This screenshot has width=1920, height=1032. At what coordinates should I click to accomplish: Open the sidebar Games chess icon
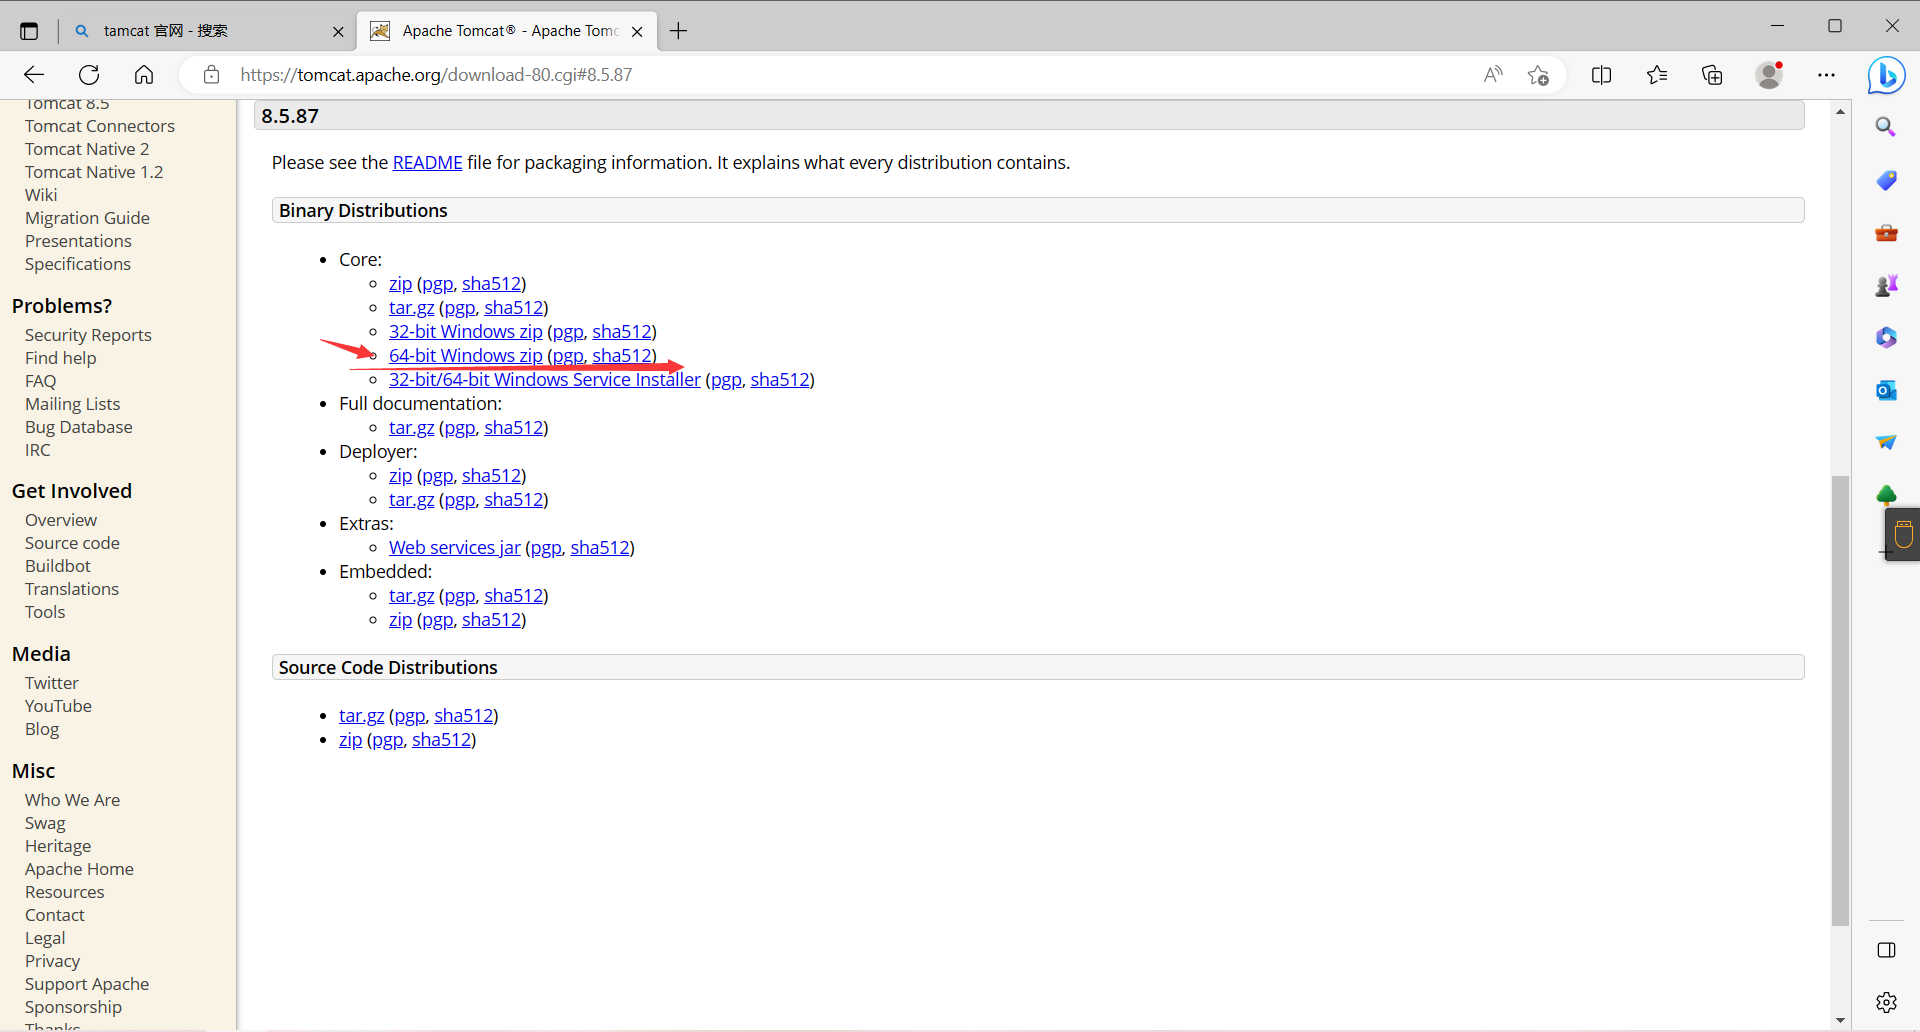(1886, 286)
